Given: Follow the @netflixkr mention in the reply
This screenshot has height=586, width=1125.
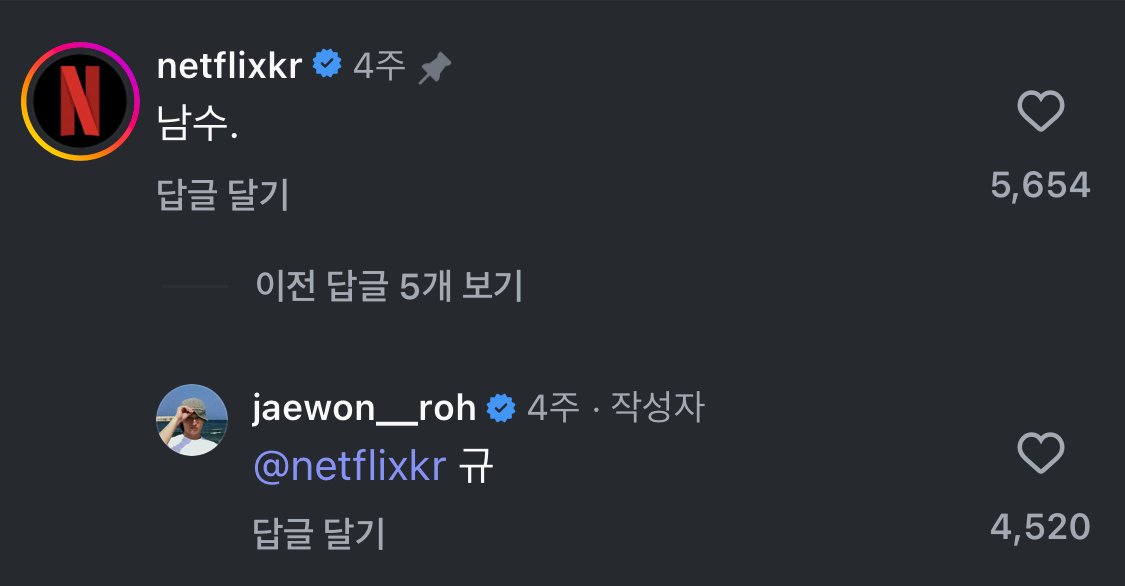Looking at the screenshot, I should tap(349, 467).
